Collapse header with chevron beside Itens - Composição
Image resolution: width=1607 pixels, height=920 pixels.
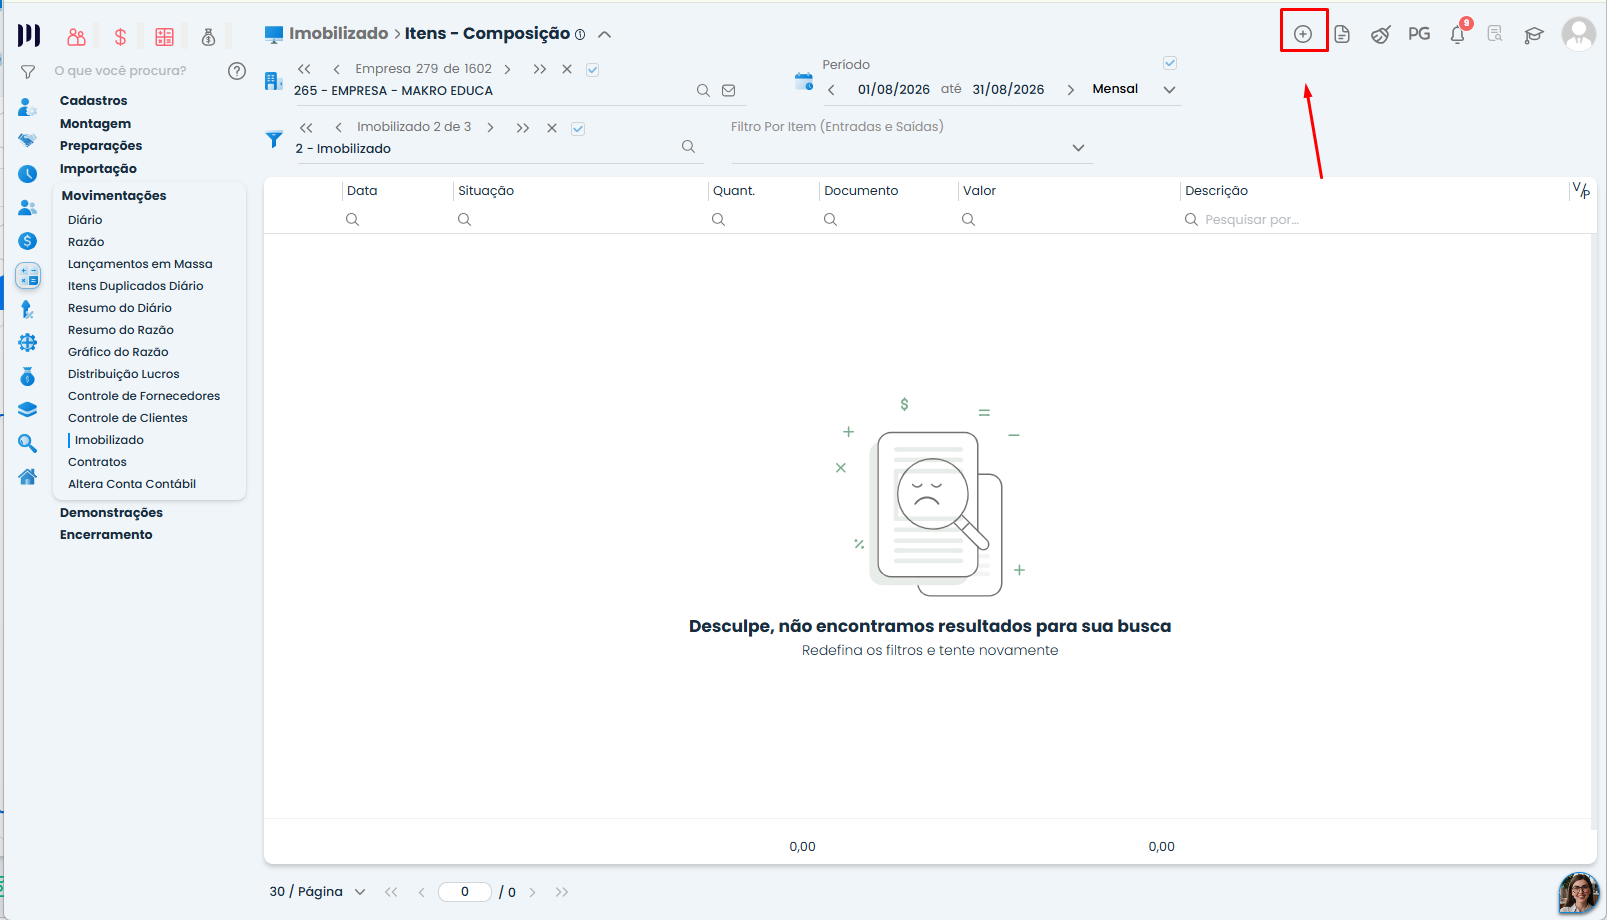point(604,34)
